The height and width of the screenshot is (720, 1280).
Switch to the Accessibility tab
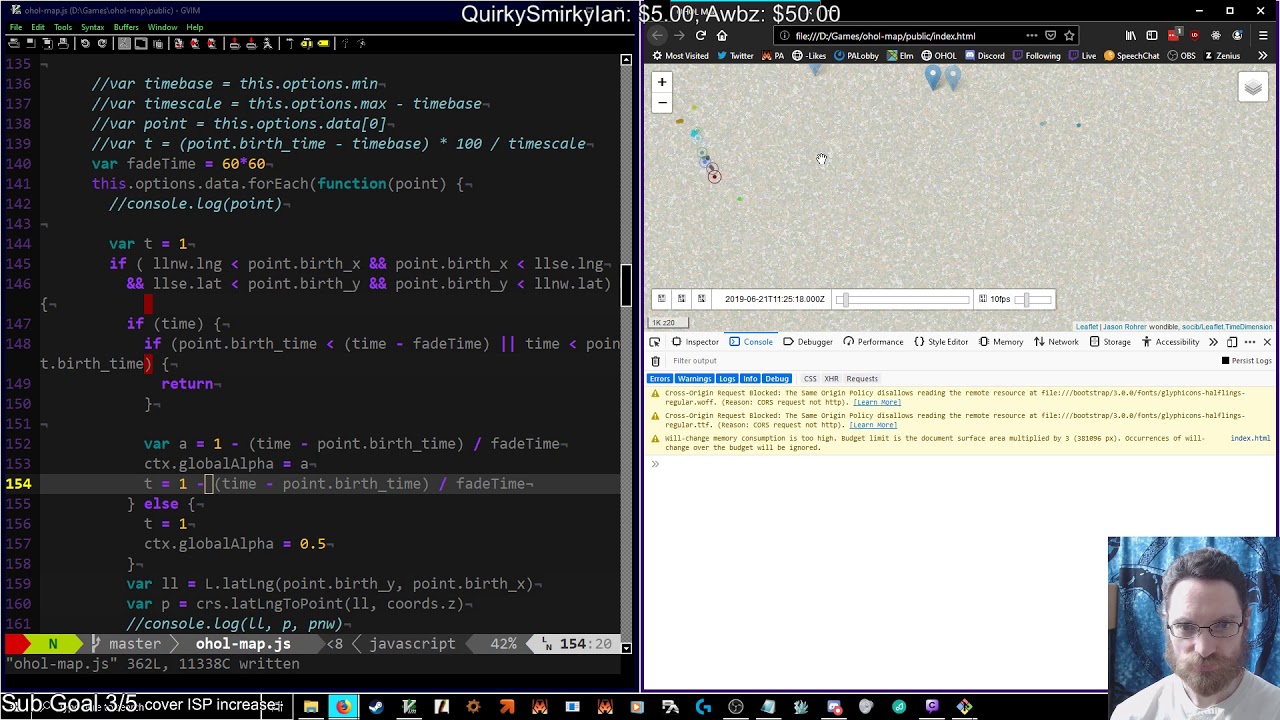pos(1169,342)
